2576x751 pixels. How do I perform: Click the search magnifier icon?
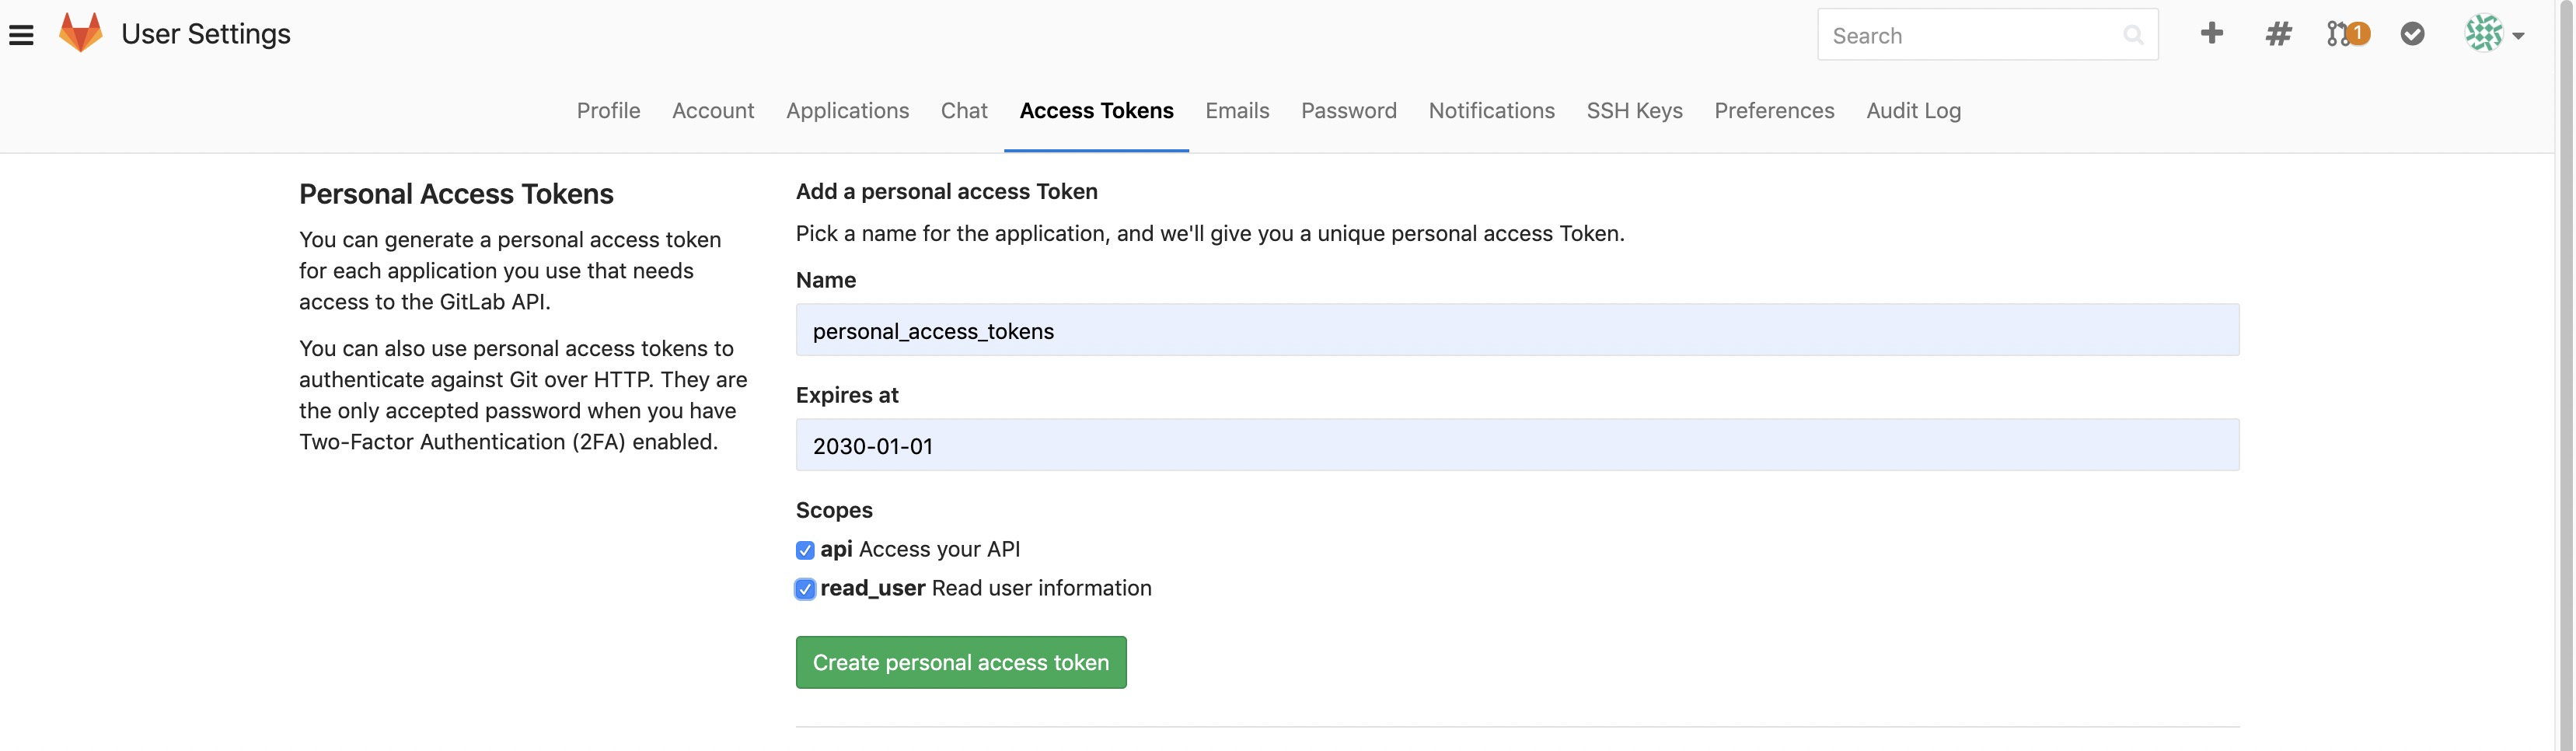tap(2133, 34)
